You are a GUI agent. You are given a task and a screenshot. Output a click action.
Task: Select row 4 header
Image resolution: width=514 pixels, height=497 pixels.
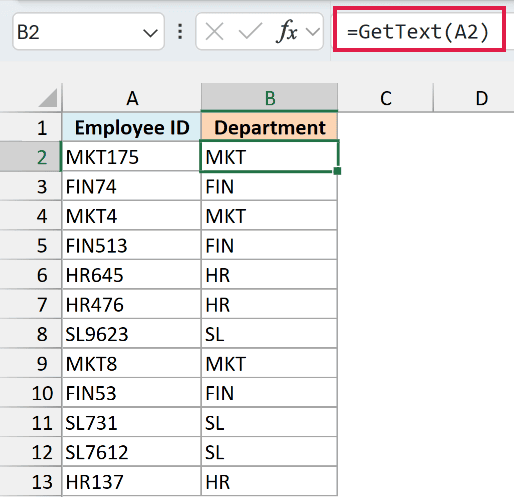pyautogui.click(x=31, y=216)
